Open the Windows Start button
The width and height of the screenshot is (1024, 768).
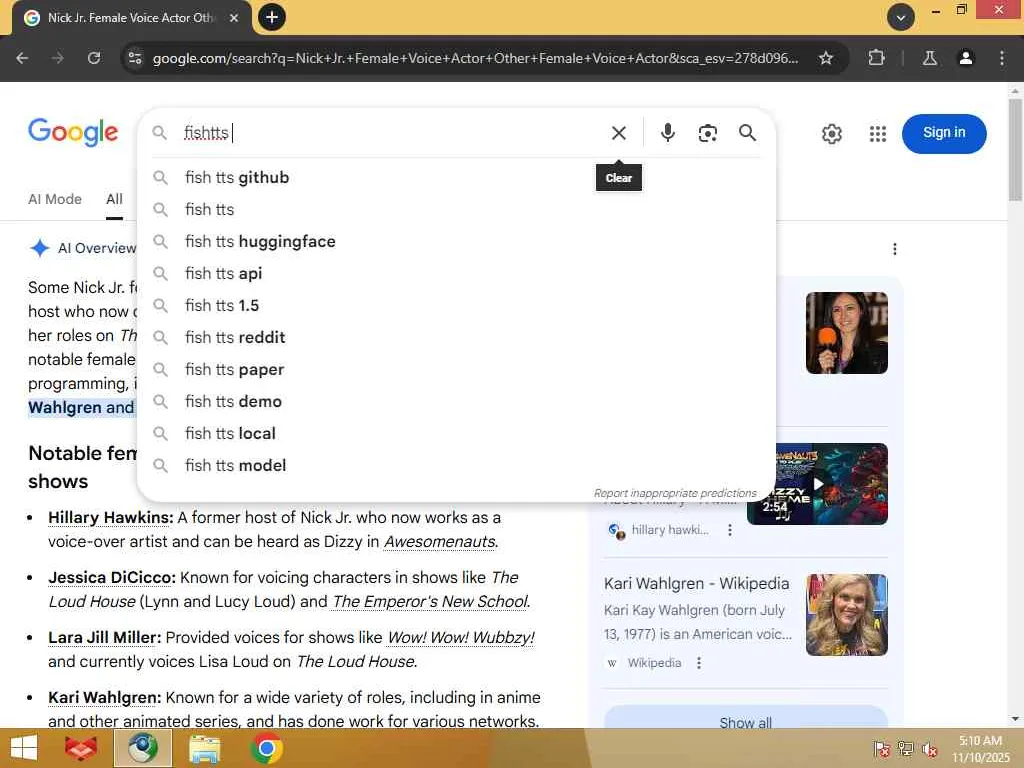24,748
